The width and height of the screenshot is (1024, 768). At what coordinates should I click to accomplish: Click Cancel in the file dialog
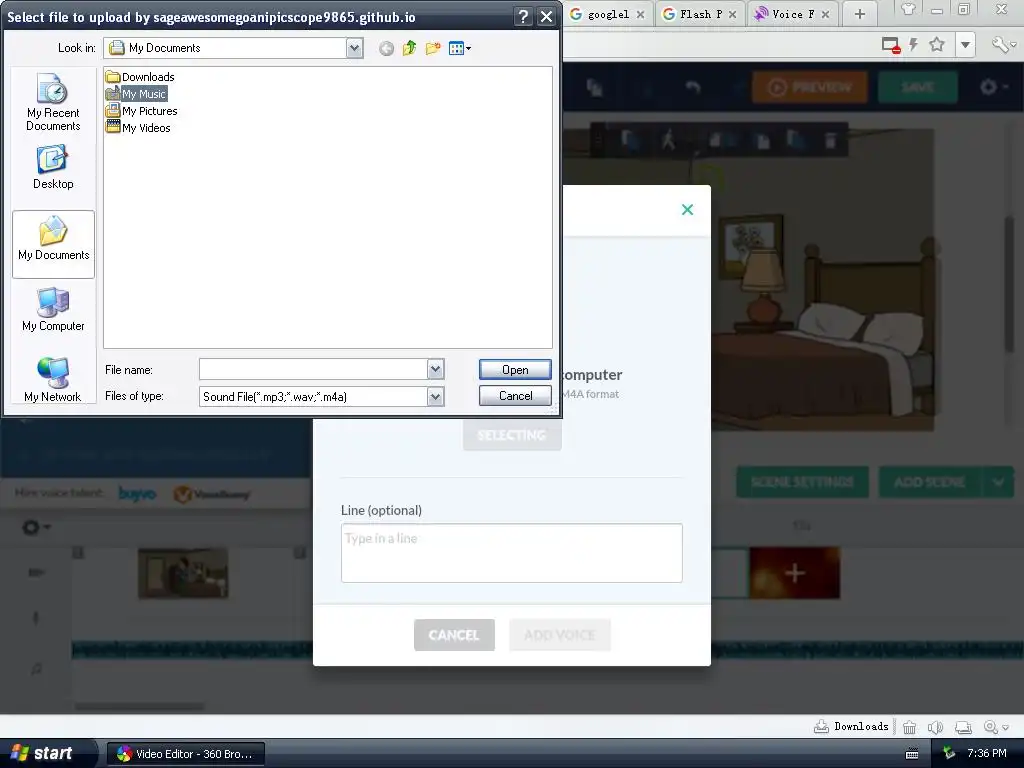pos(515,396)
